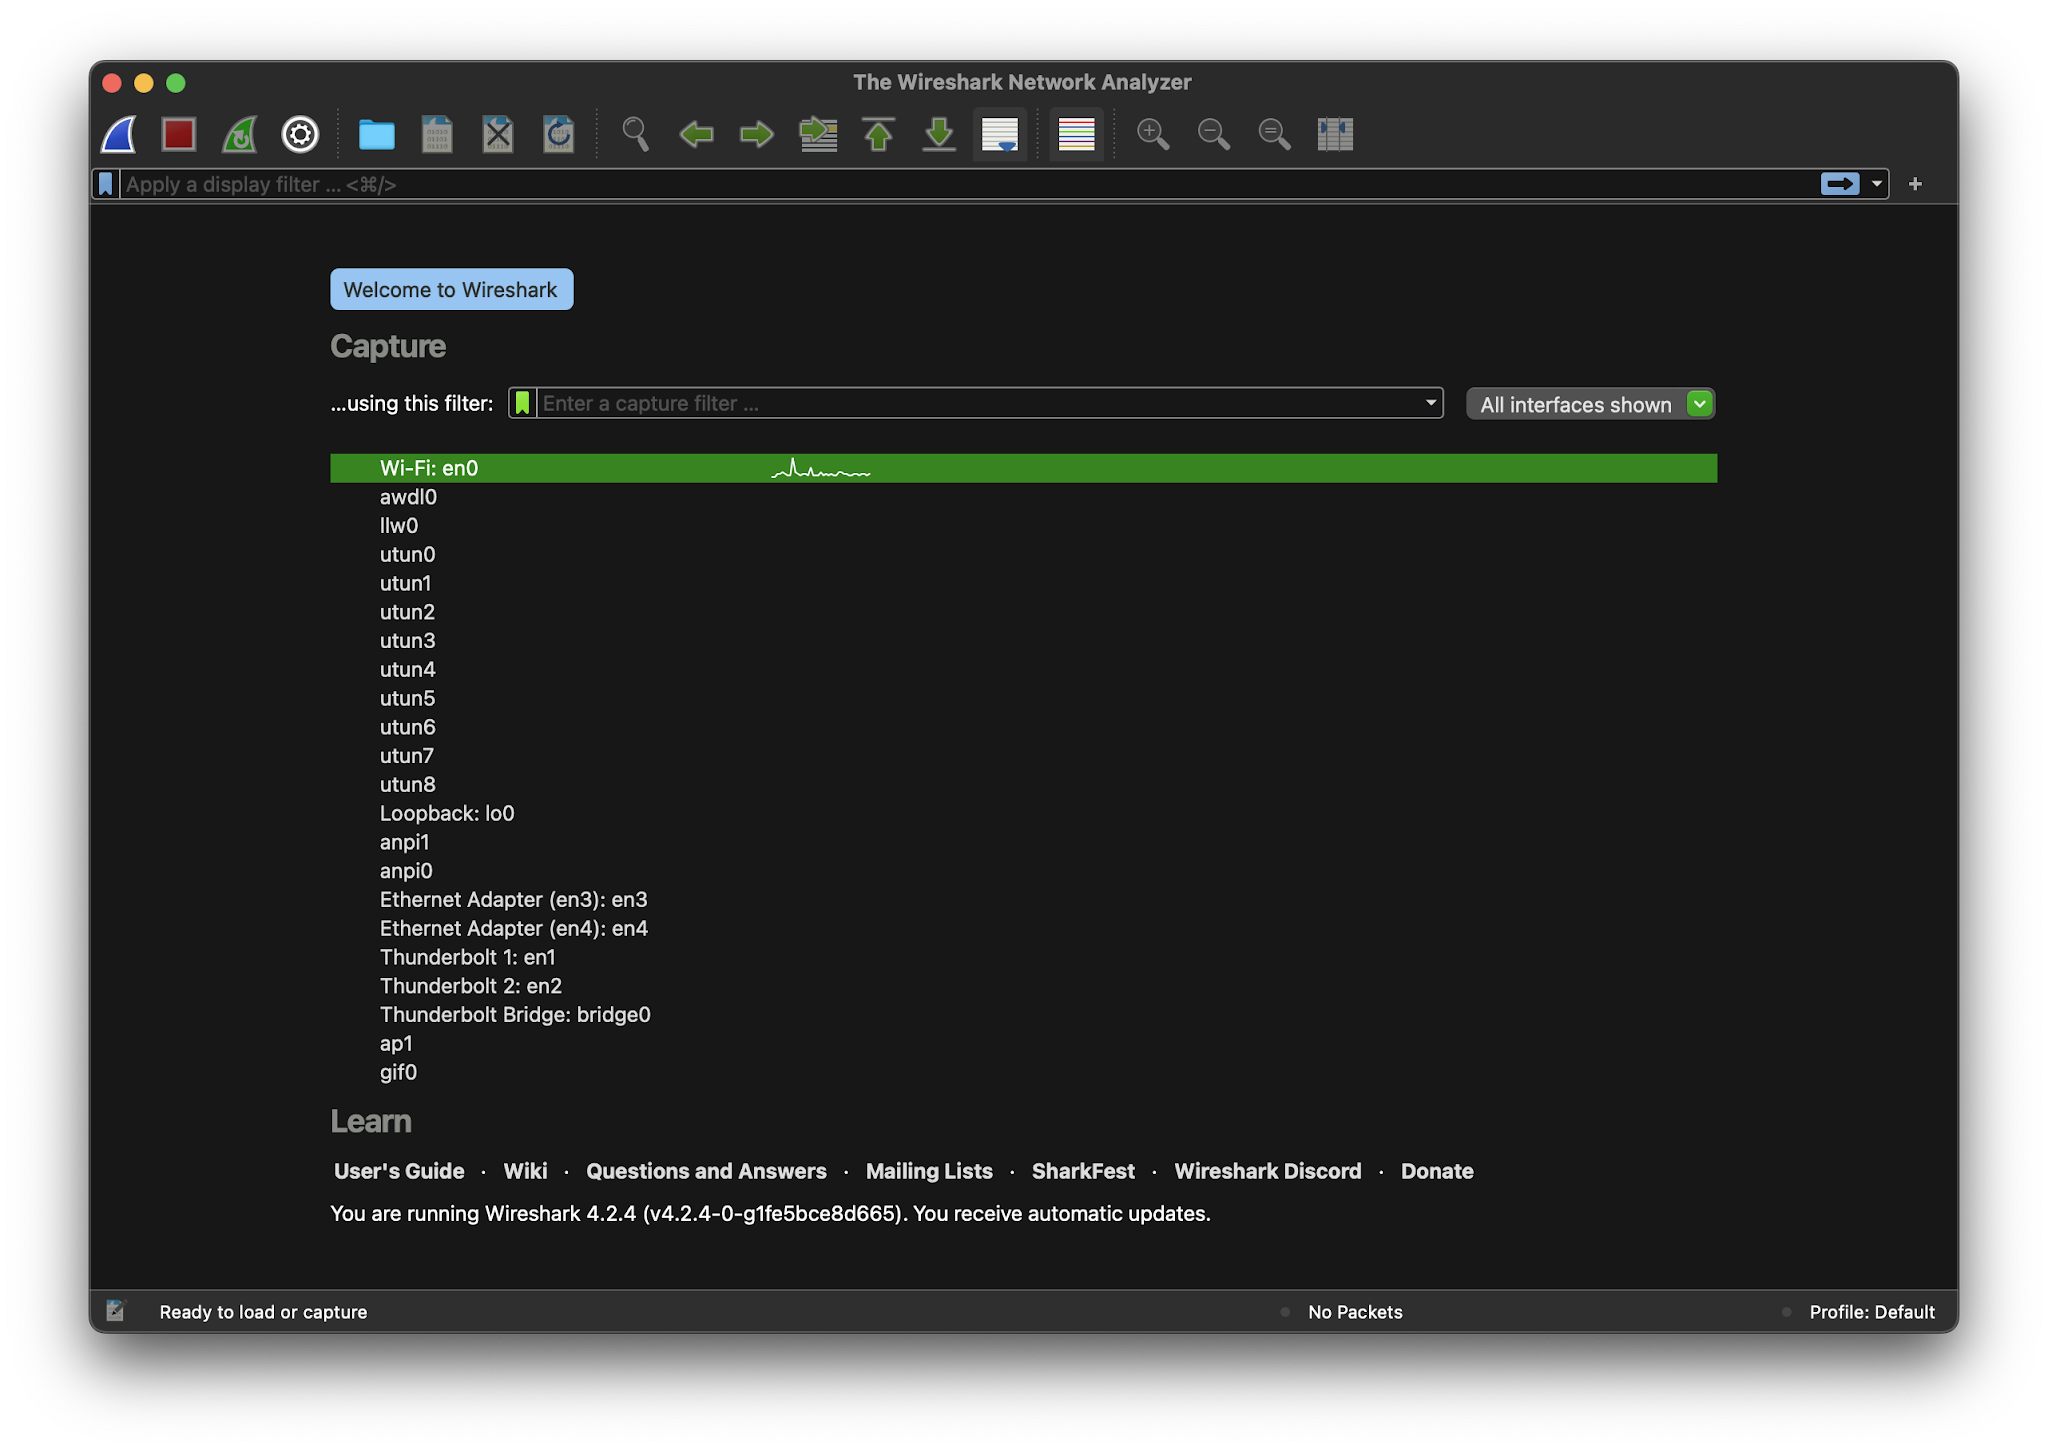Start capturing packets with the shark fin icon
The height and width of the screenshot is (1451, 2048).
click(x=119, y=134)
